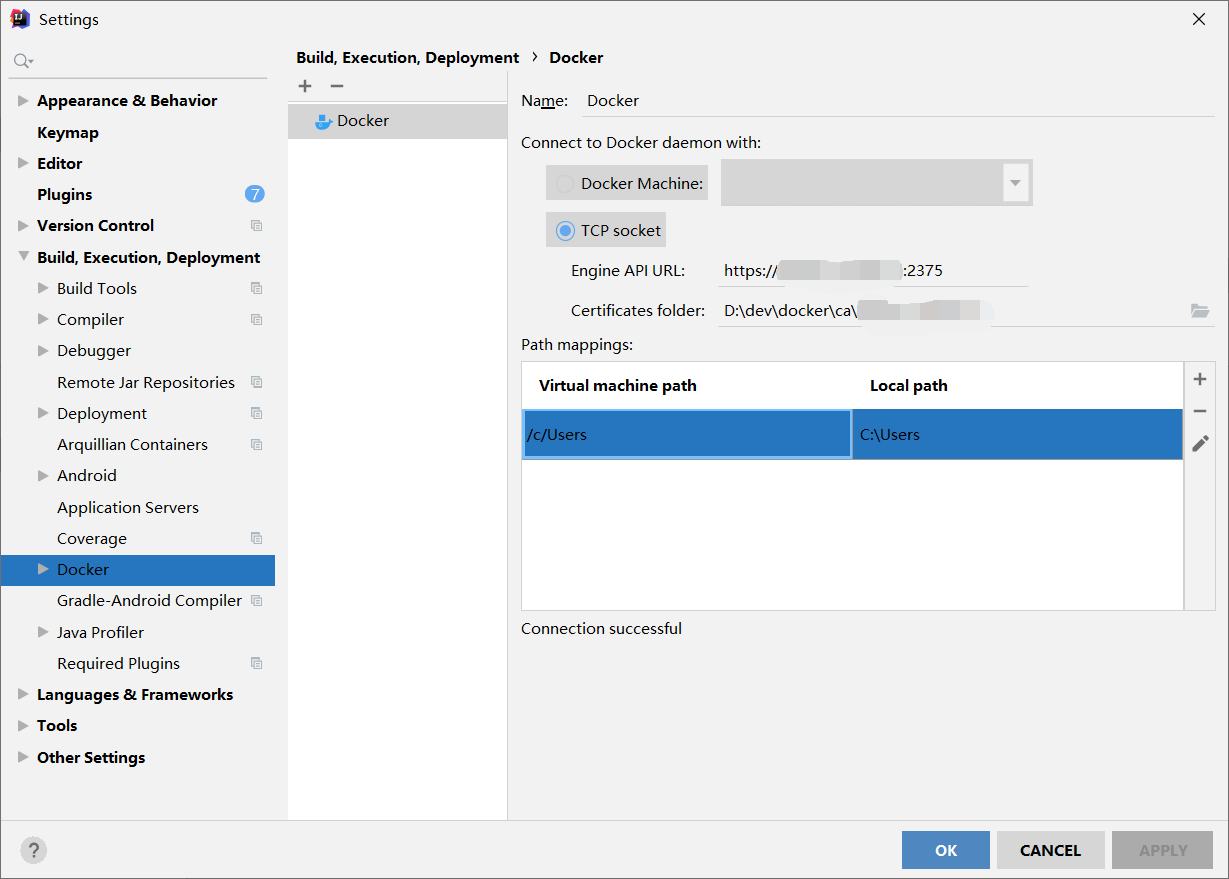Collapse Build, Execution, Deployment tree node
Screen dimensions: 1229x879
pos(23,257)
